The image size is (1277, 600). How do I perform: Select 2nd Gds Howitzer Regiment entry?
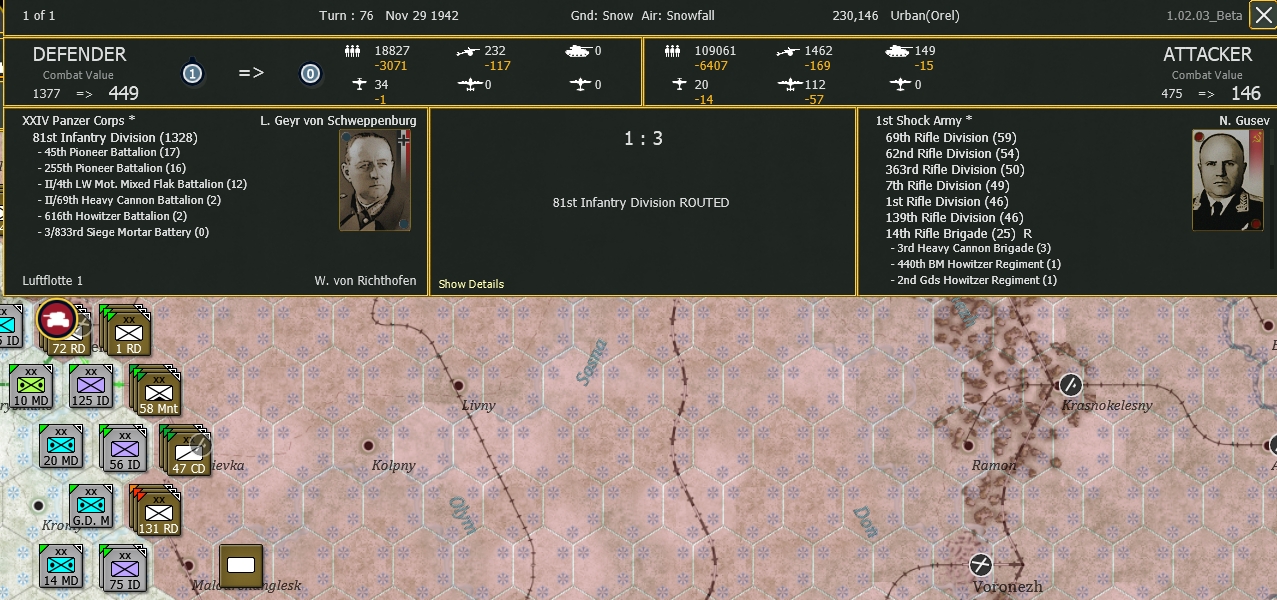(x=973, y=280)
